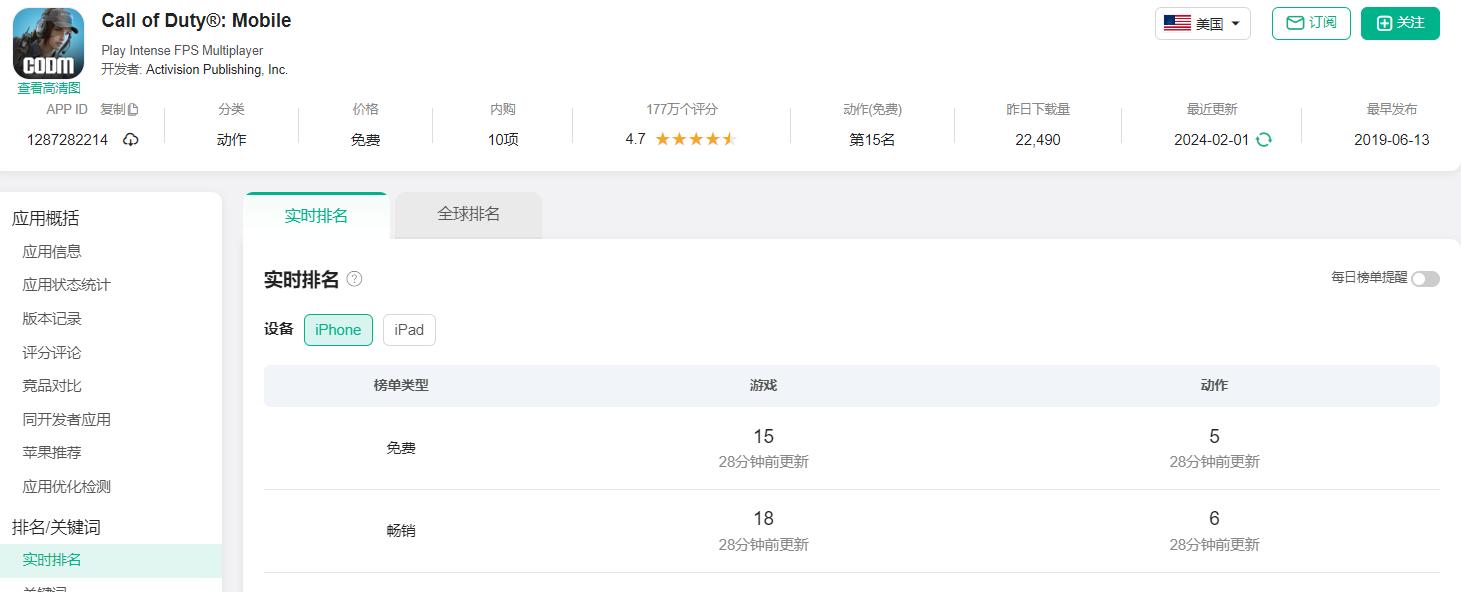Screen dimensions: 1461x592
Task: Open 查看高清图 link under app icon
Action: (48, 88)
